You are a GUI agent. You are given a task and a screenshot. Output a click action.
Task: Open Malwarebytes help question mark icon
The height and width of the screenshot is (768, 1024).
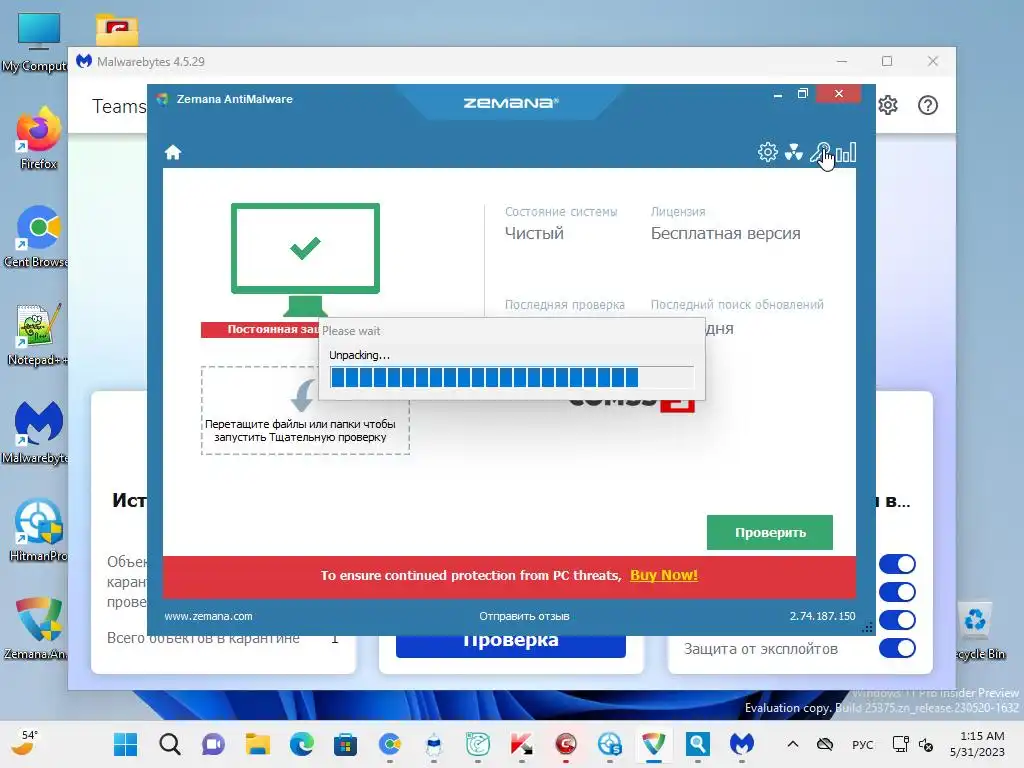(x=927, y=105)
